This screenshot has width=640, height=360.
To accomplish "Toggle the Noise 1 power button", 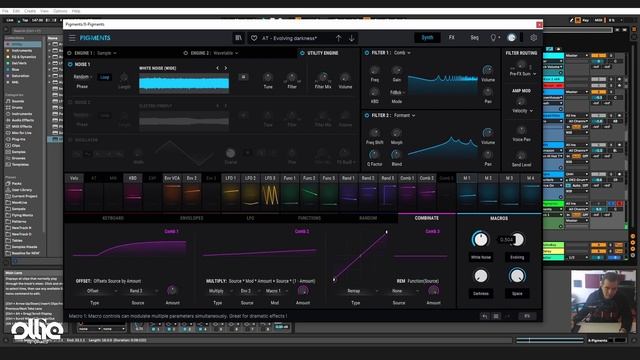I will (70, 64).
